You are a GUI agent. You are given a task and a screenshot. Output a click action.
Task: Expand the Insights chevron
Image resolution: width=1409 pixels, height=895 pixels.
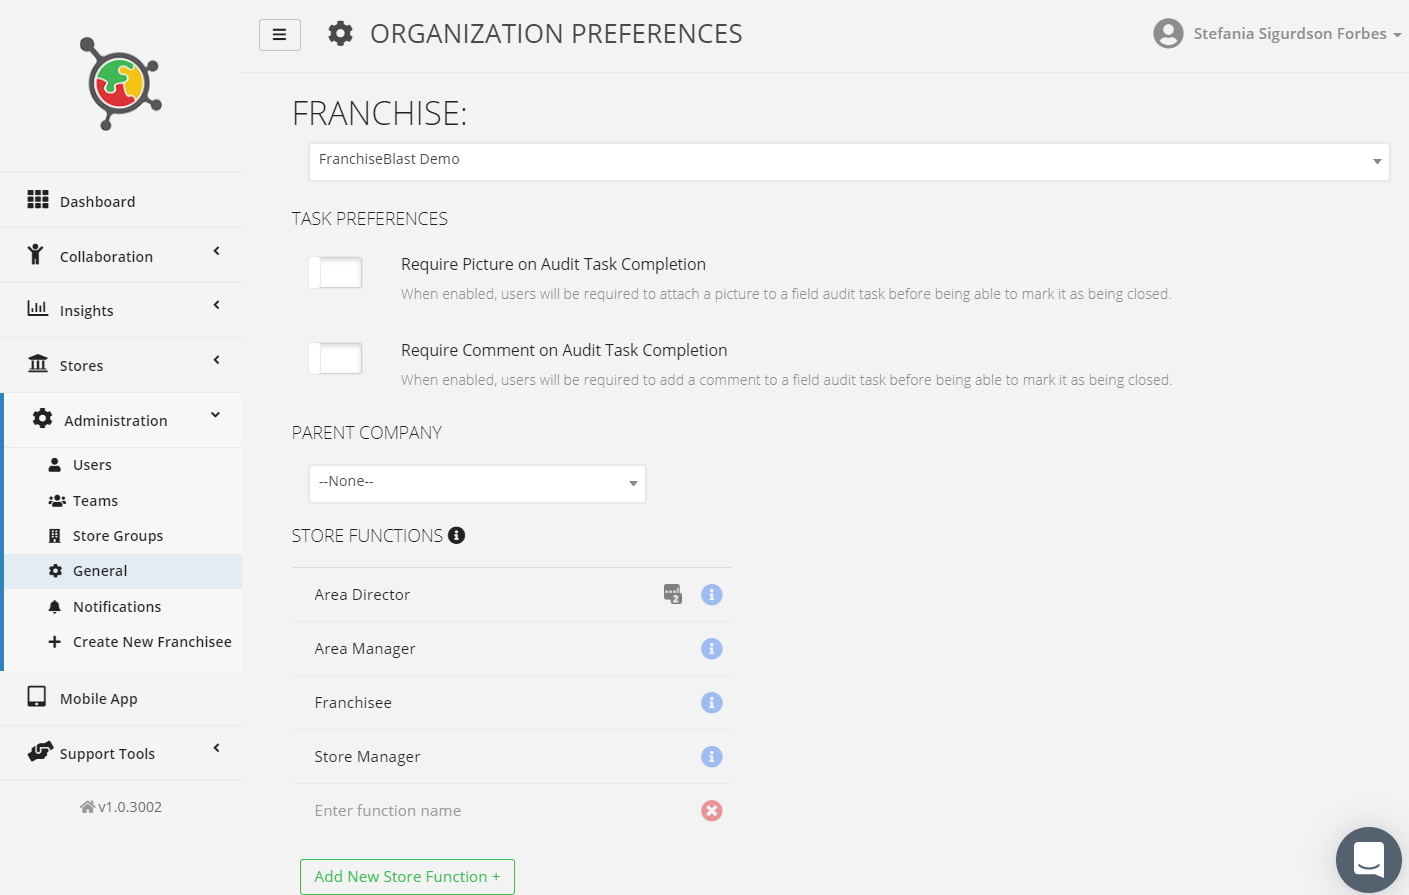216,305
